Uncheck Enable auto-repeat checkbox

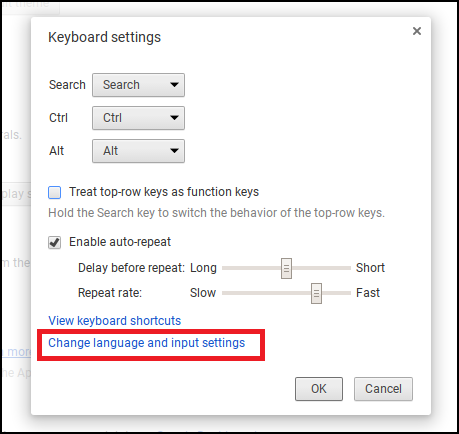click(x=54, y=242)
